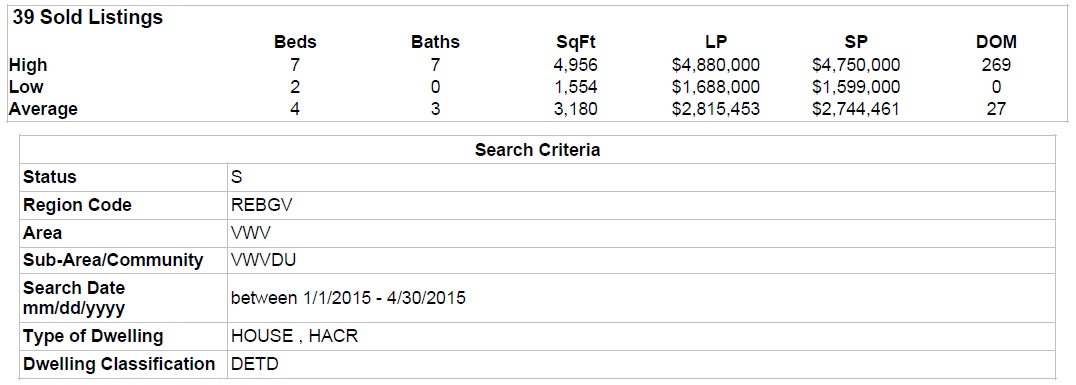The height and width of the screenshot is (385, 1076).
Task: Click the 39 Sold Listings heading
Action: point(88,19)
